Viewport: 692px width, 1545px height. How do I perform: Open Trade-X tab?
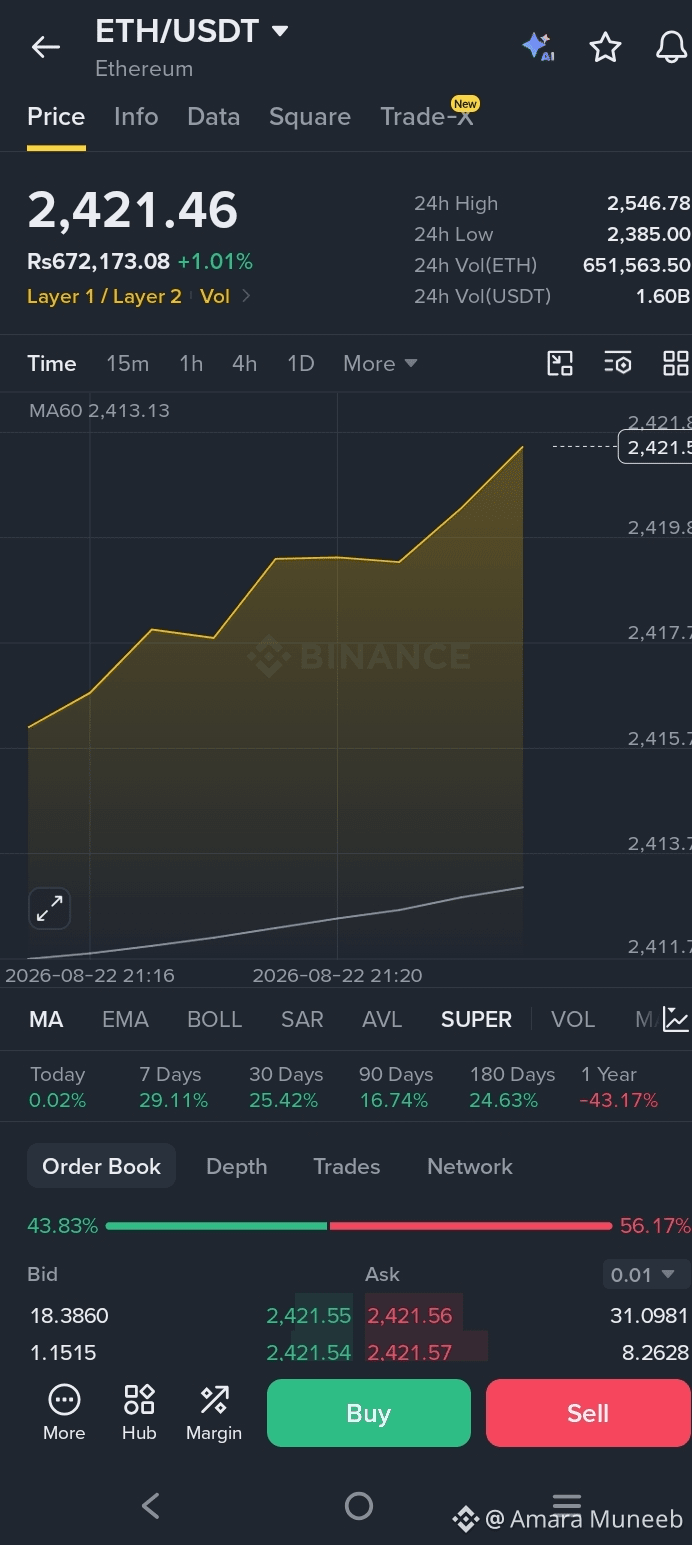tap(427, 117)
